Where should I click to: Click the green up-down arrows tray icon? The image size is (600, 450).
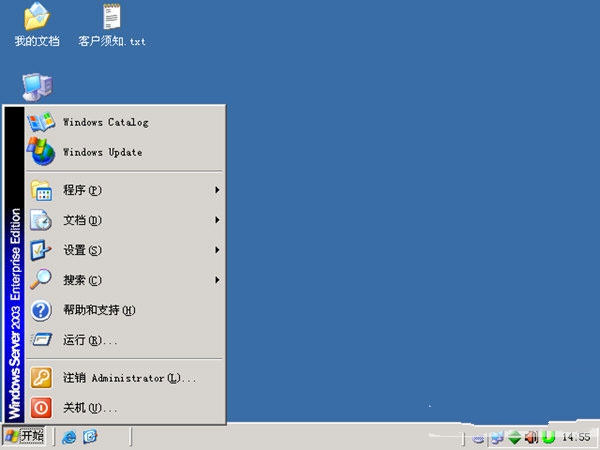coord(514,437)
